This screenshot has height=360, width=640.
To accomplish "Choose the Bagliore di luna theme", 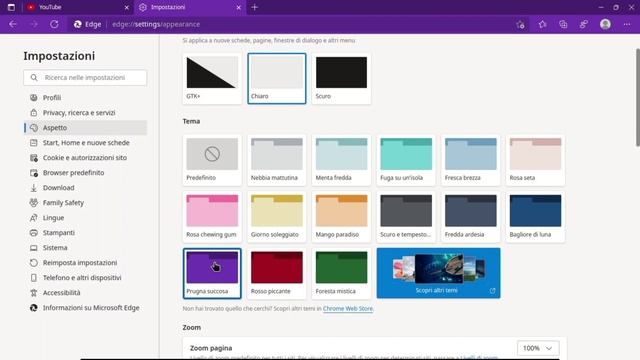I will pyautogui.click(x=536, y=217).
